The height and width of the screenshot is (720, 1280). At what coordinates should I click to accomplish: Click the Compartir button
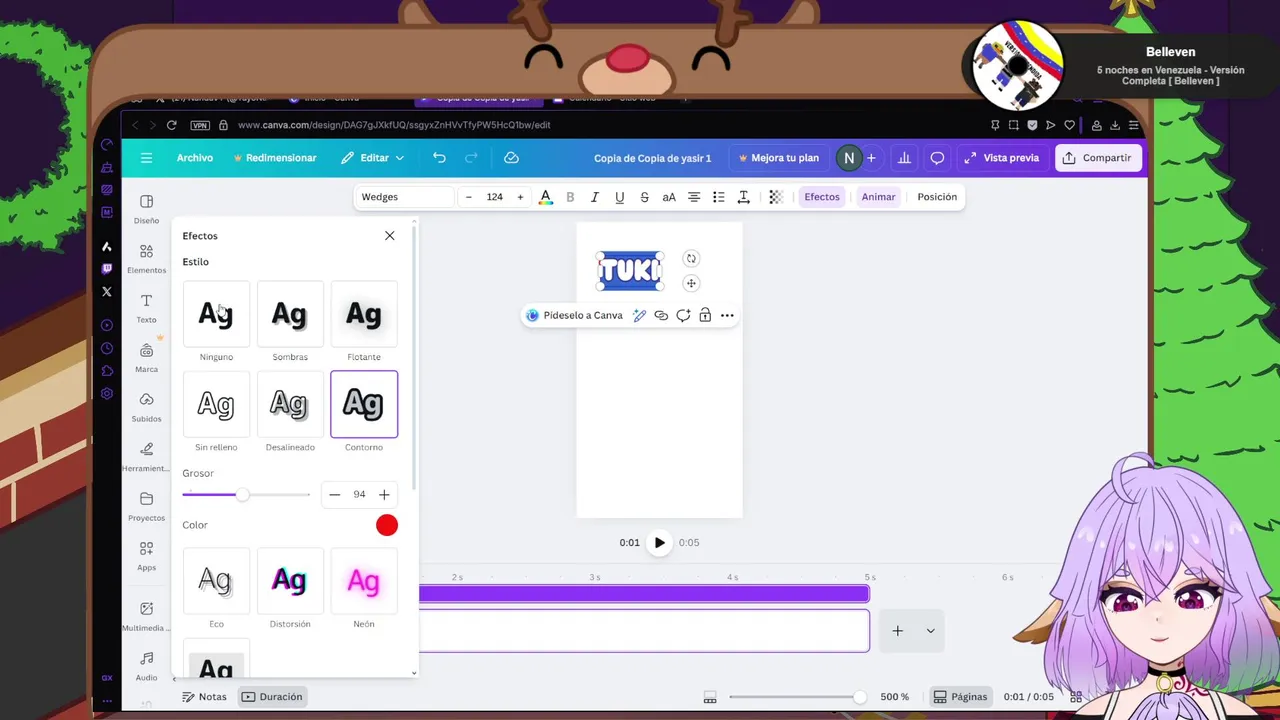pos(1098,158)
